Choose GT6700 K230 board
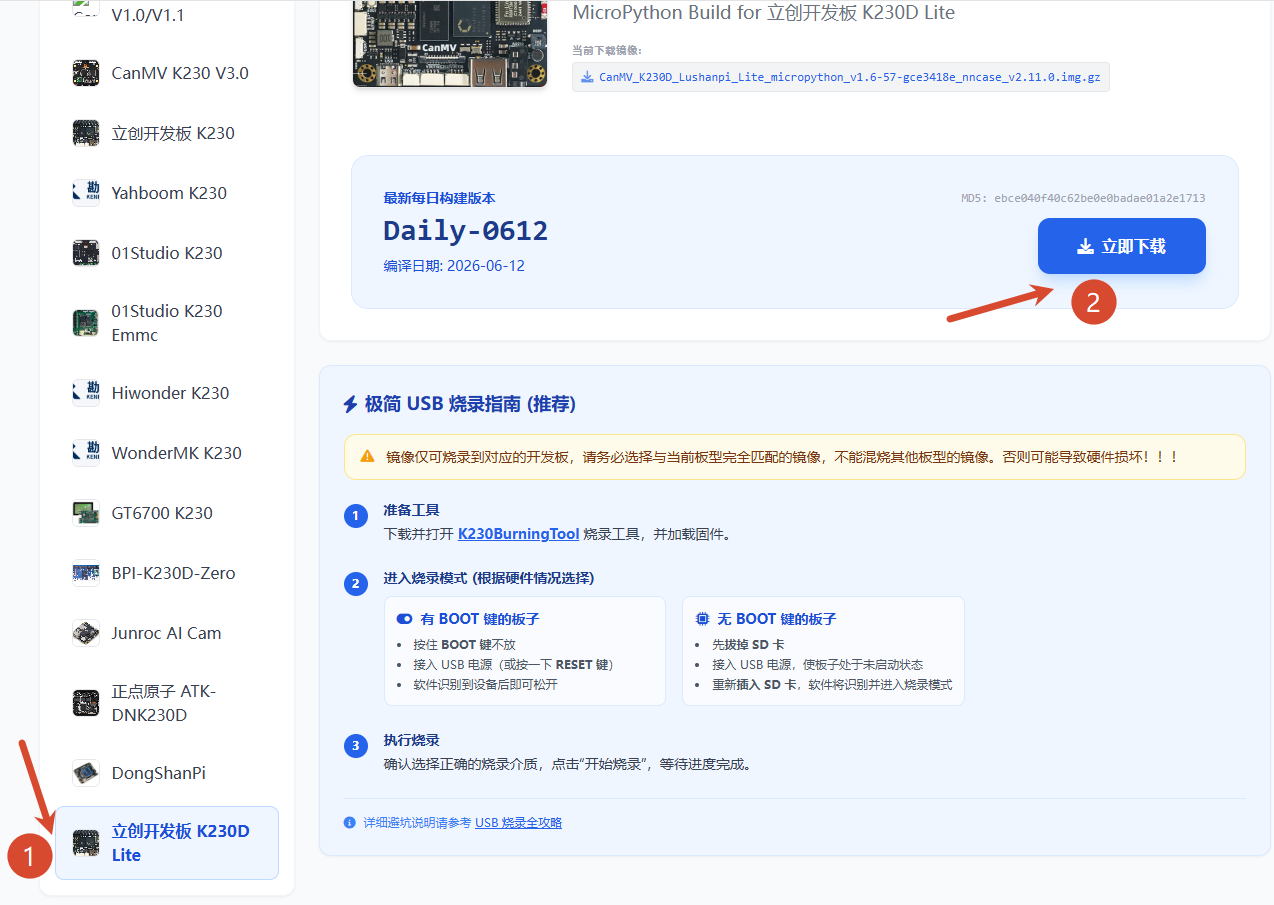Screen dimensions: 1274x905 167,513
